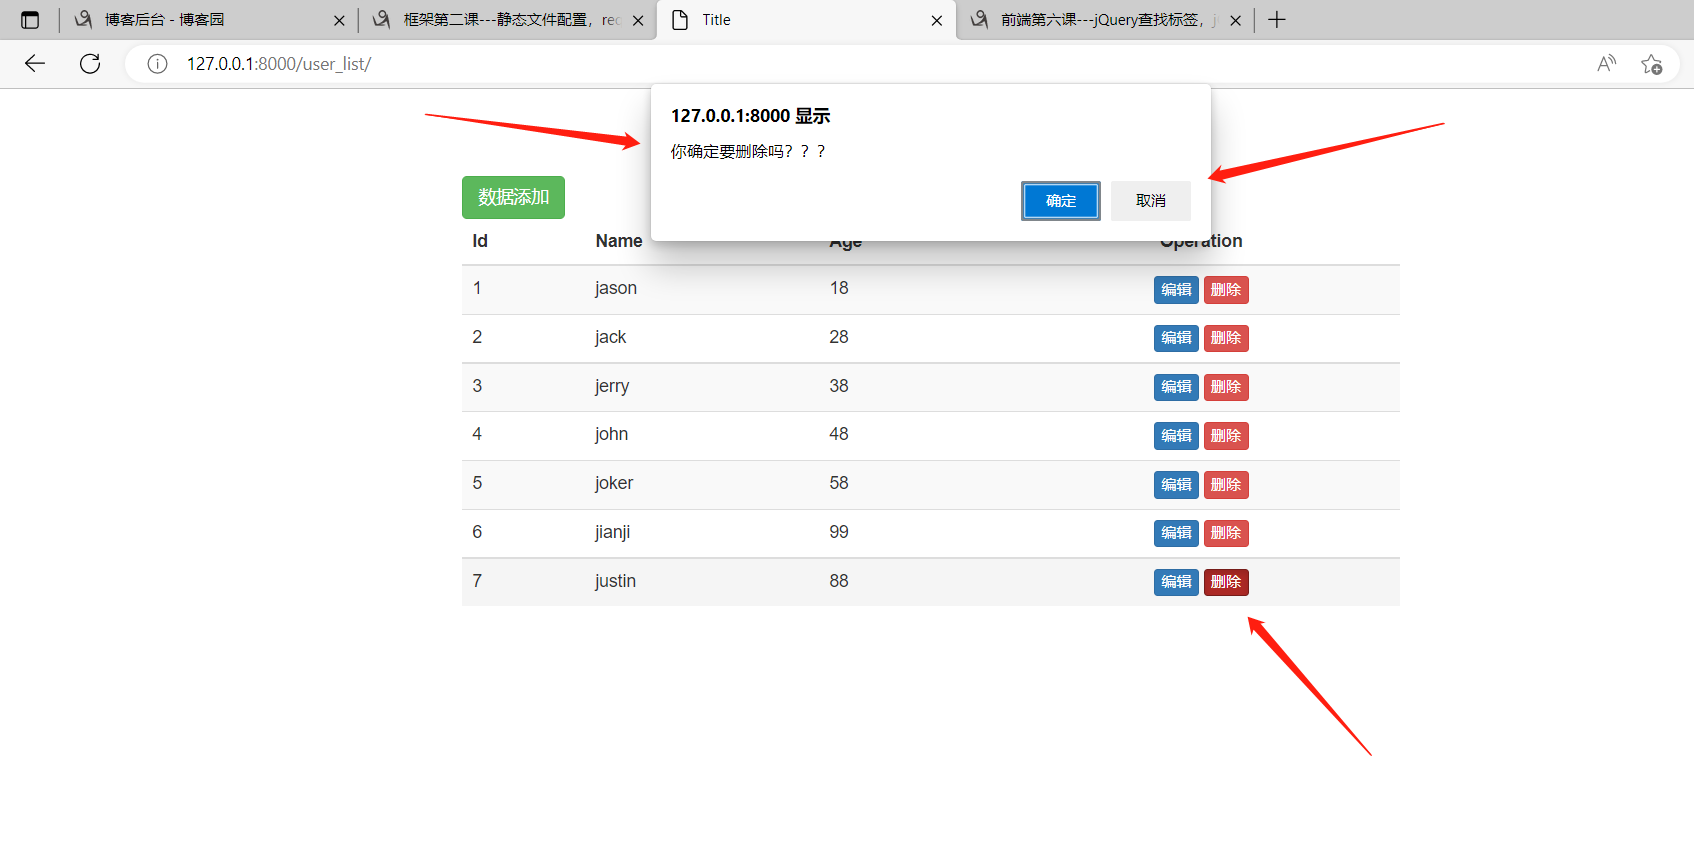Delete jason row with 删除 button
The width and height of the screenshot is (1694, 852).
1226,290
